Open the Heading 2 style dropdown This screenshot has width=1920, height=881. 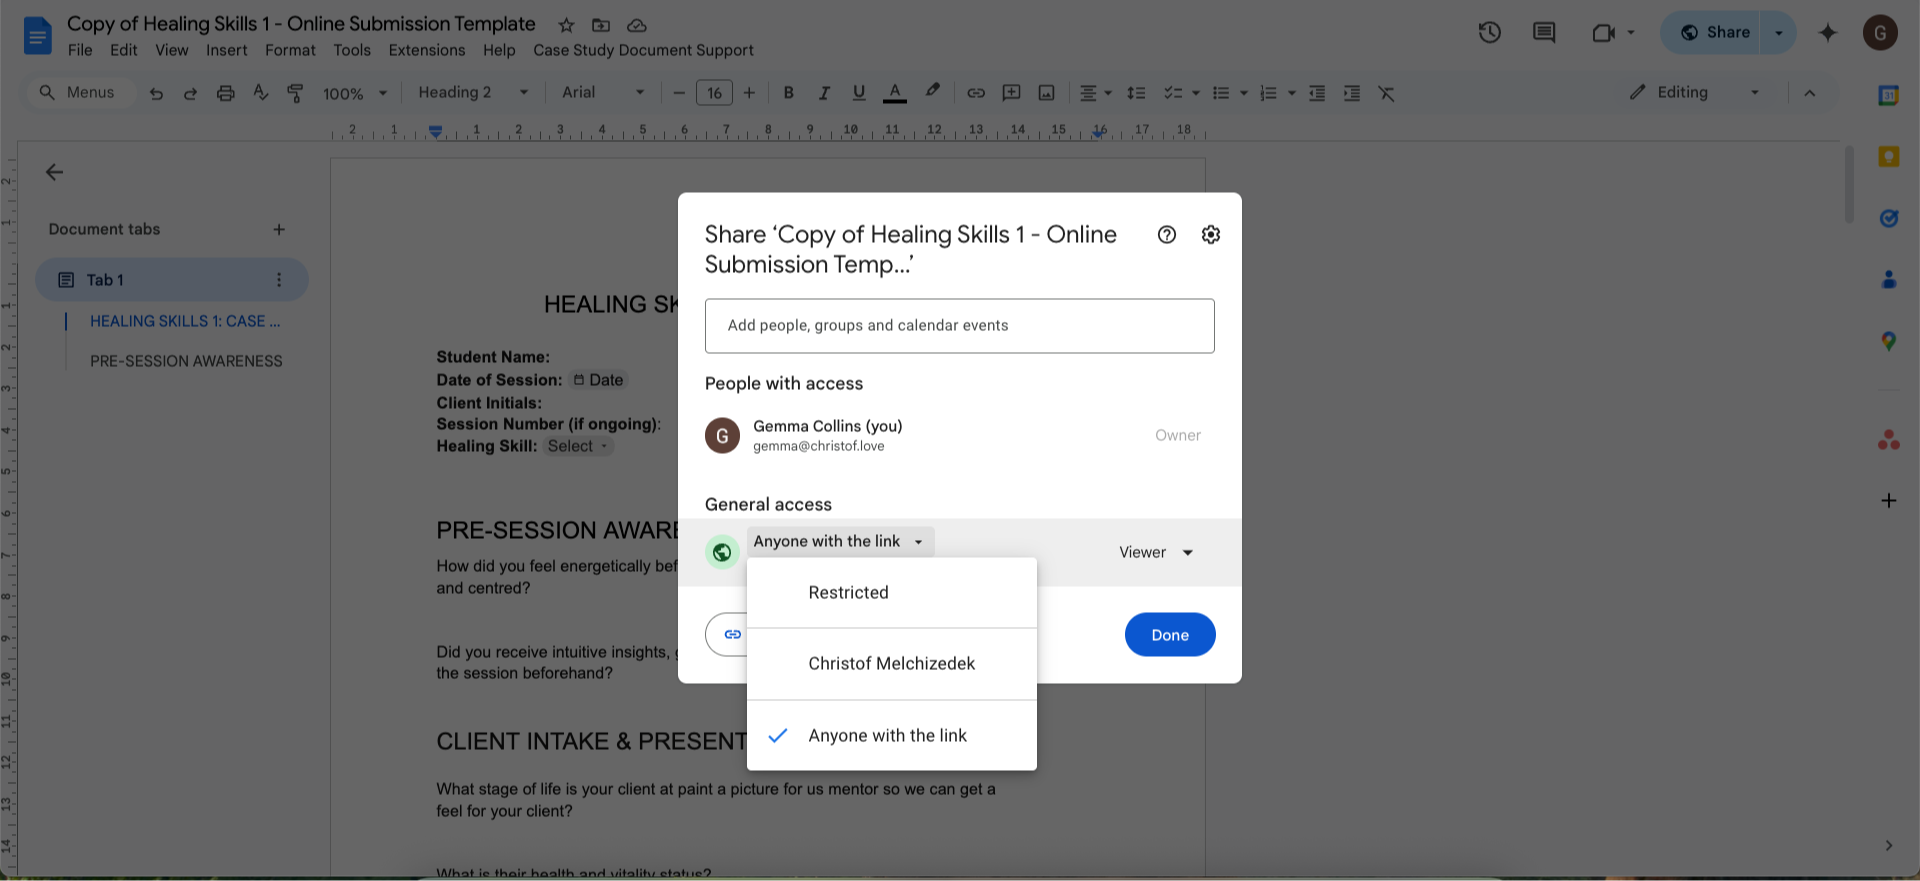pos(473,93)
